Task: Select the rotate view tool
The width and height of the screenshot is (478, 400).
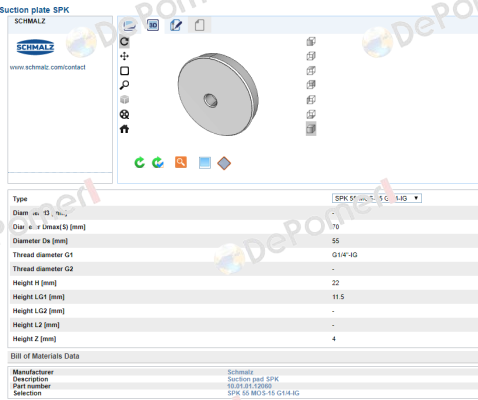Action: tap(124, 42)
